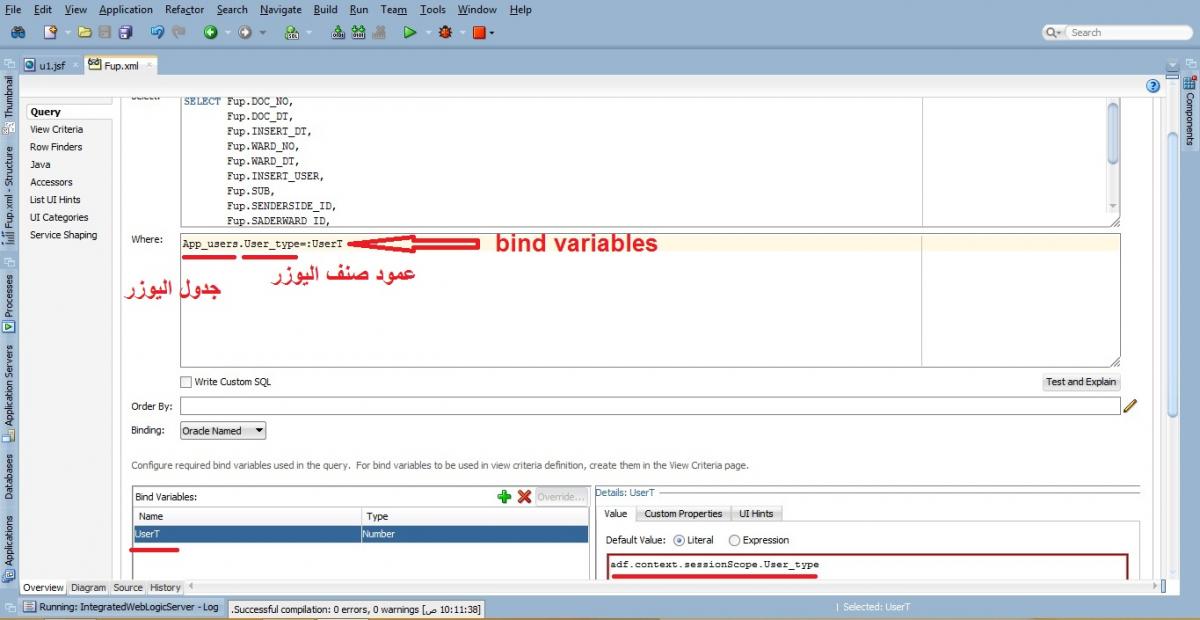Screen dimensions: 1200x620
Task: Enable the Write Custom SQL checkbox
Action: click(186, 382)
